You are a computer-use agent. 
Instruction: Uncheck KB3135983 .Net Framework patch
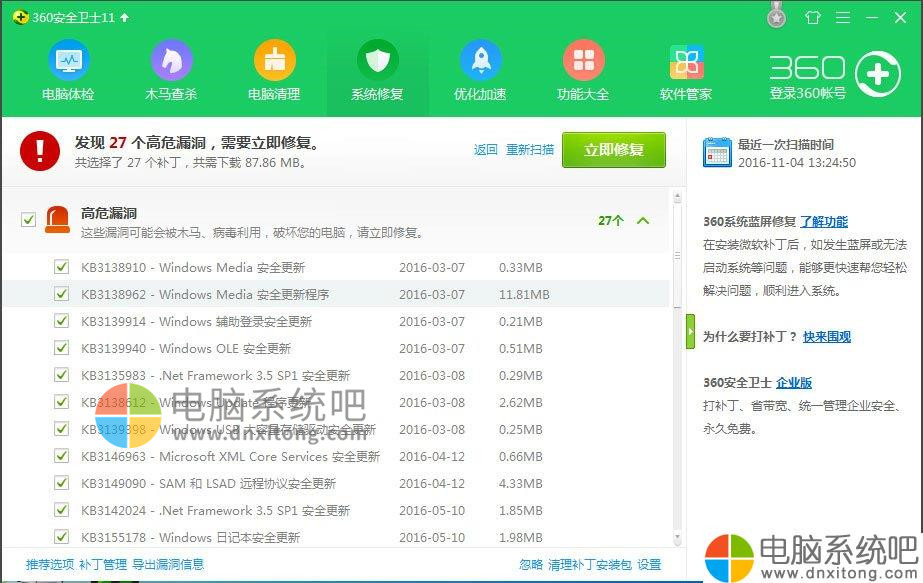tap(61, 375)
